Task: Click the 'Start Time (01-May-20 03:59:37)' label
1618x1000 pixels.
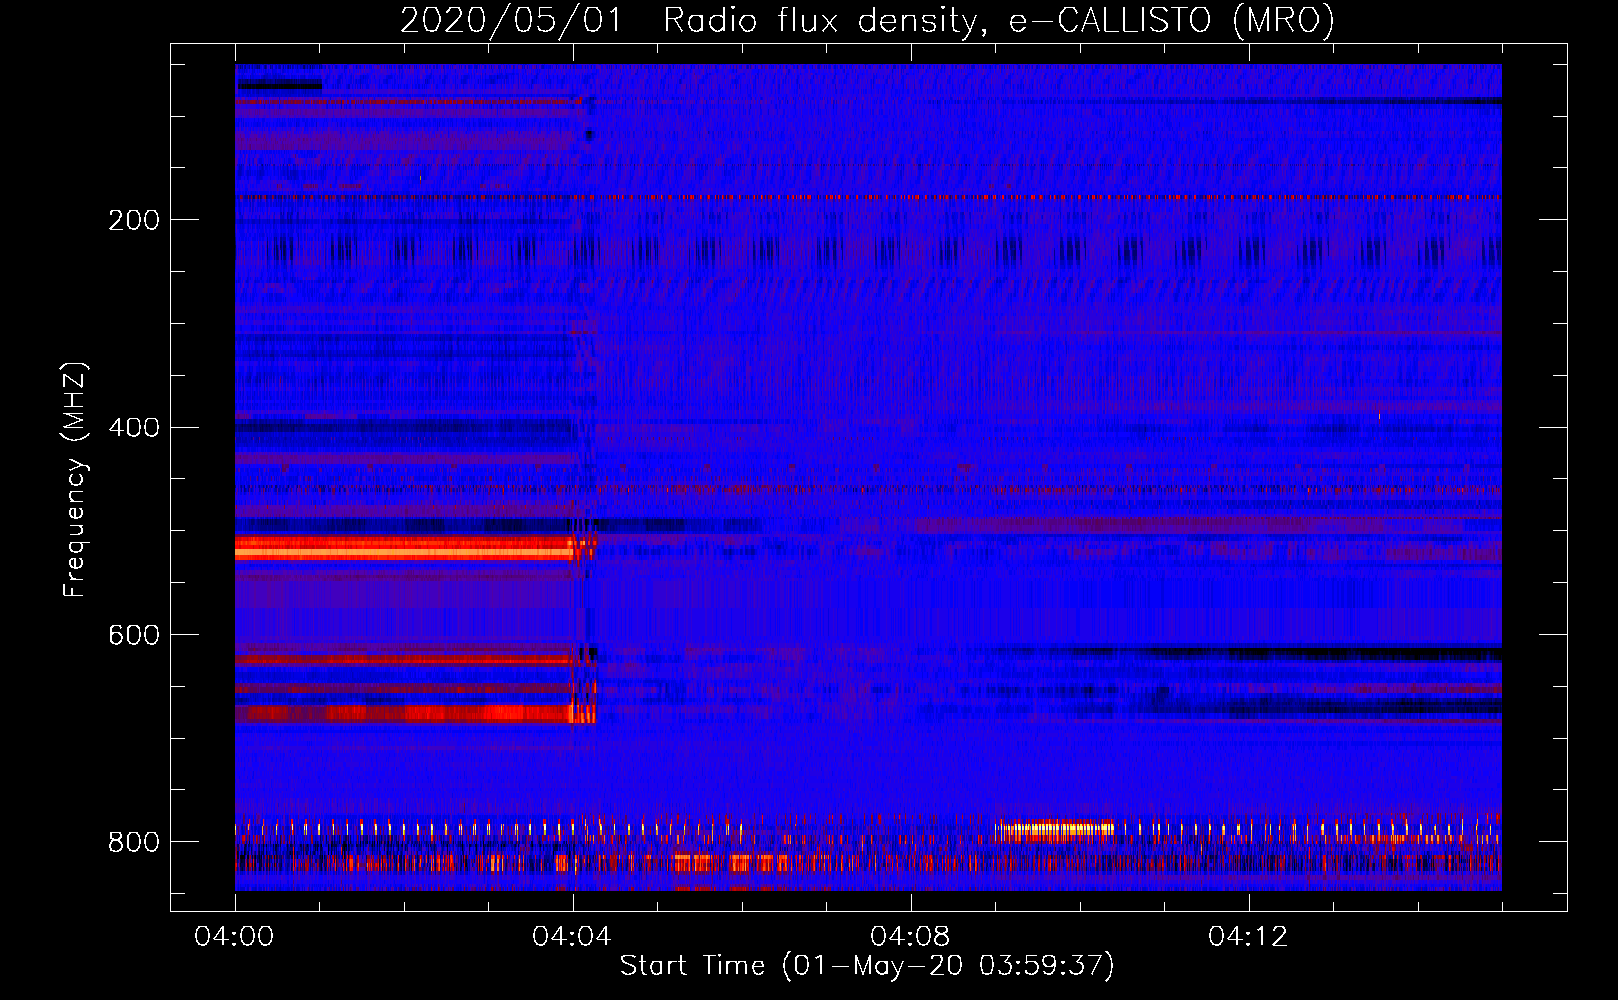Action: click(867, 966)
